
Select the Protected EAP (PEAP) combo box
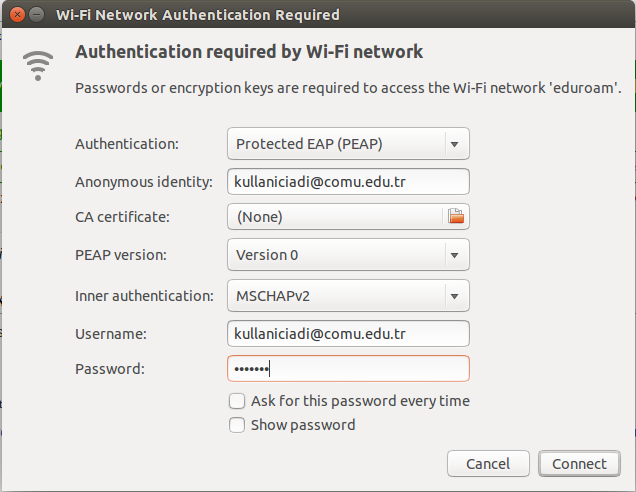[348, 144]
